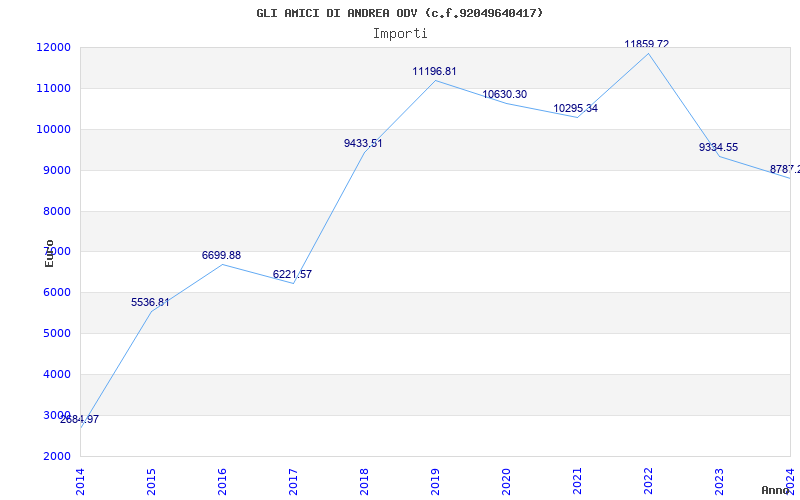
Task: Click the 2014 year axis label
Action: click(80, 482)
